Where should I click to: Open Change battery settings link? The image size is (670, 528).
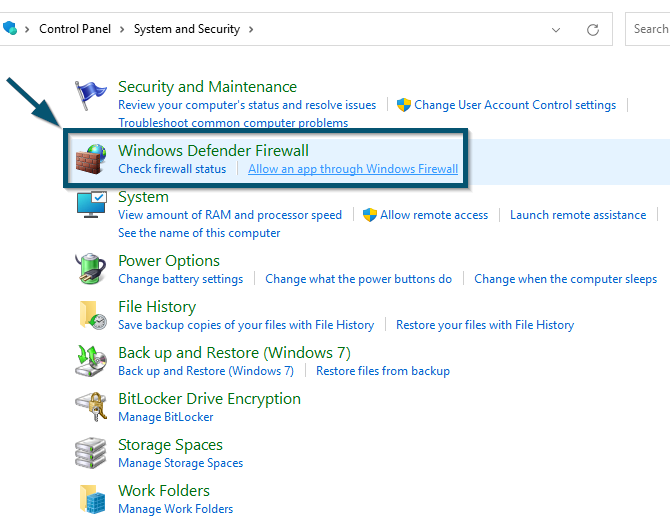point(180,279)
